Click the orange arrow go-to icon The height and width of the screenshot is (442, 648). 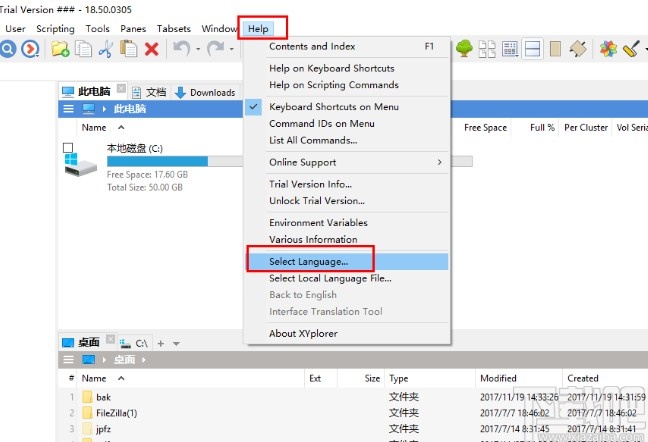click(x=30, y=49)
